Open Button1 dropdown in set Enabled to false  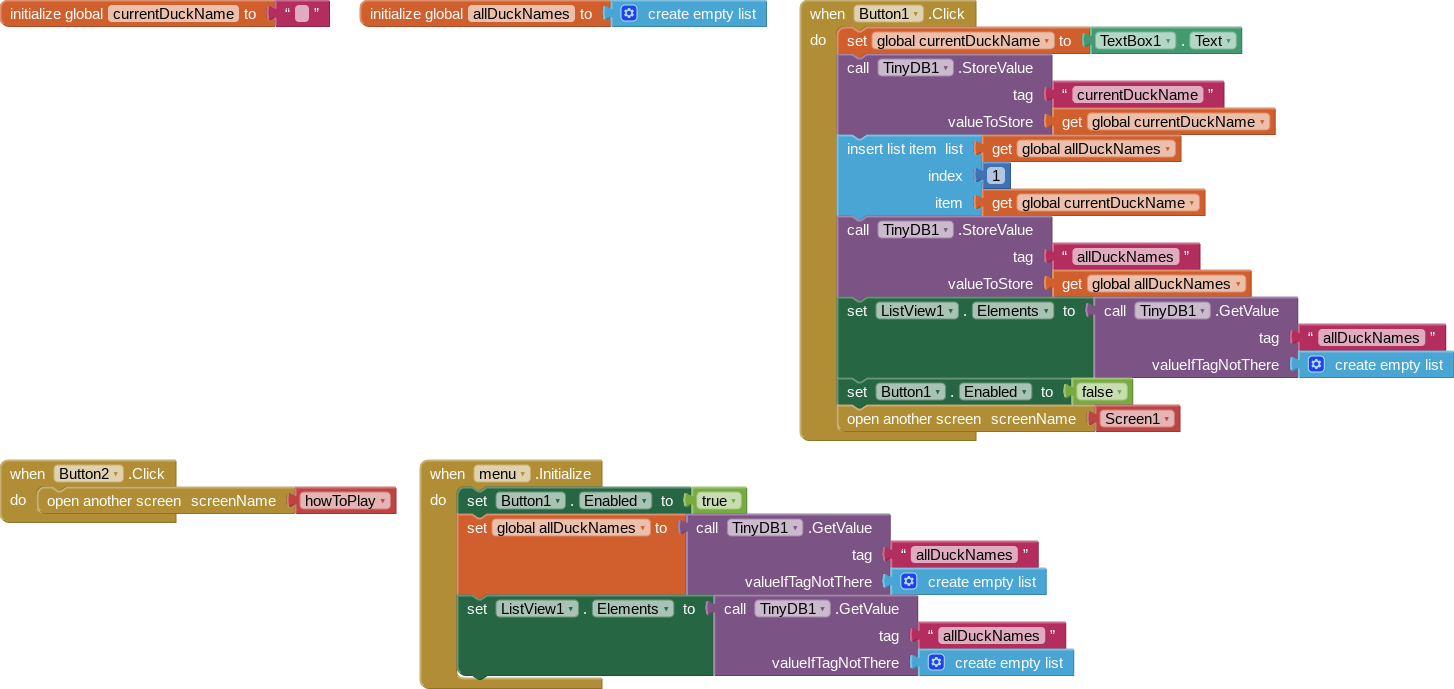click(911, 392)
